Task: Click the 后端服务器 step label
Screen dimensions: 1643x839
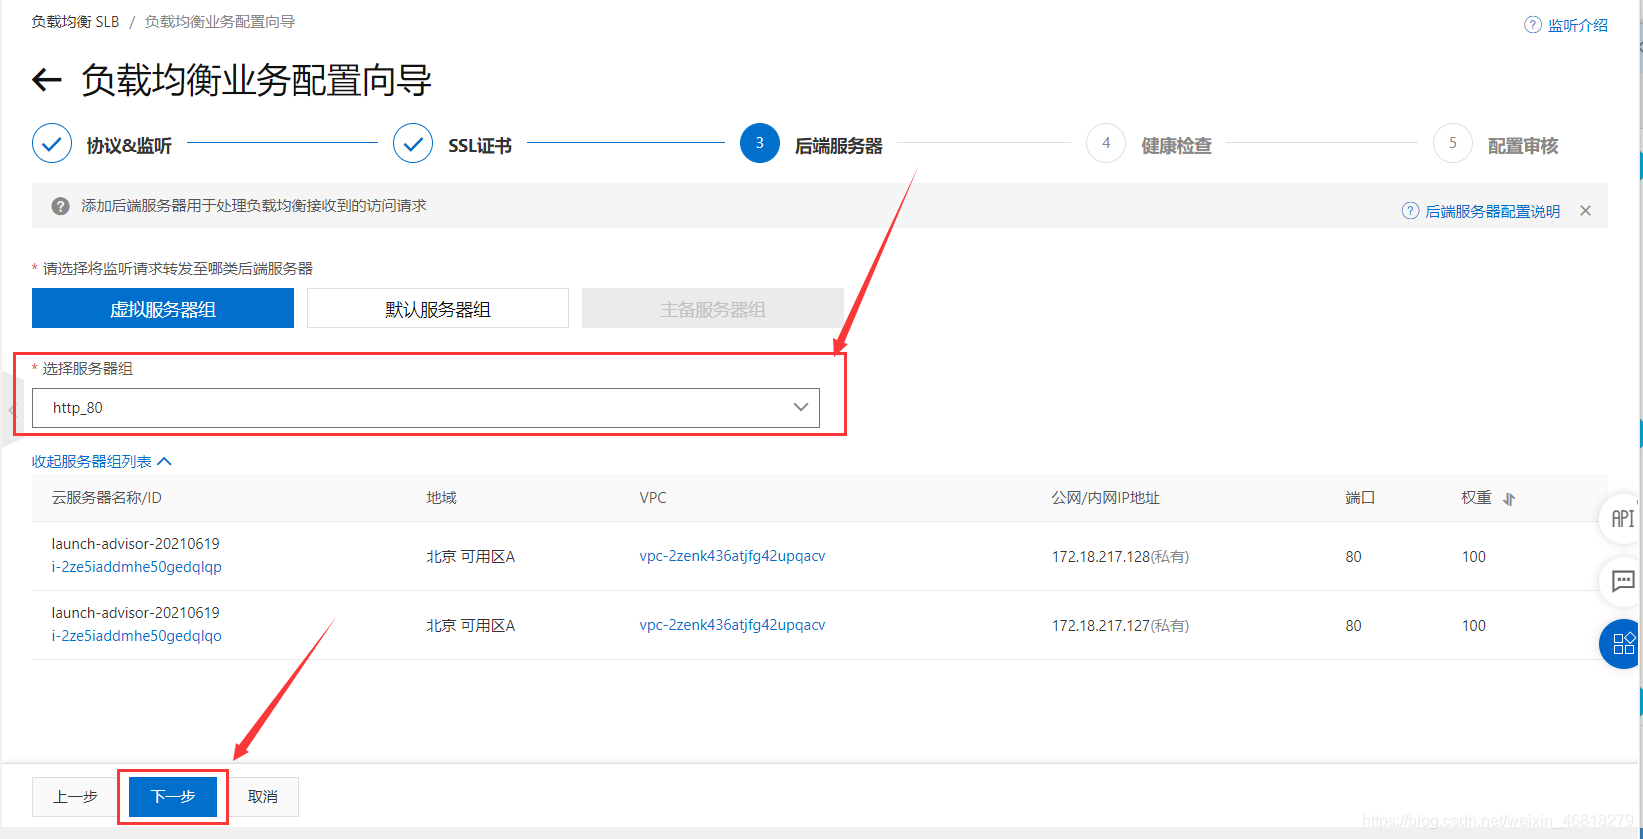Action: 839,146
